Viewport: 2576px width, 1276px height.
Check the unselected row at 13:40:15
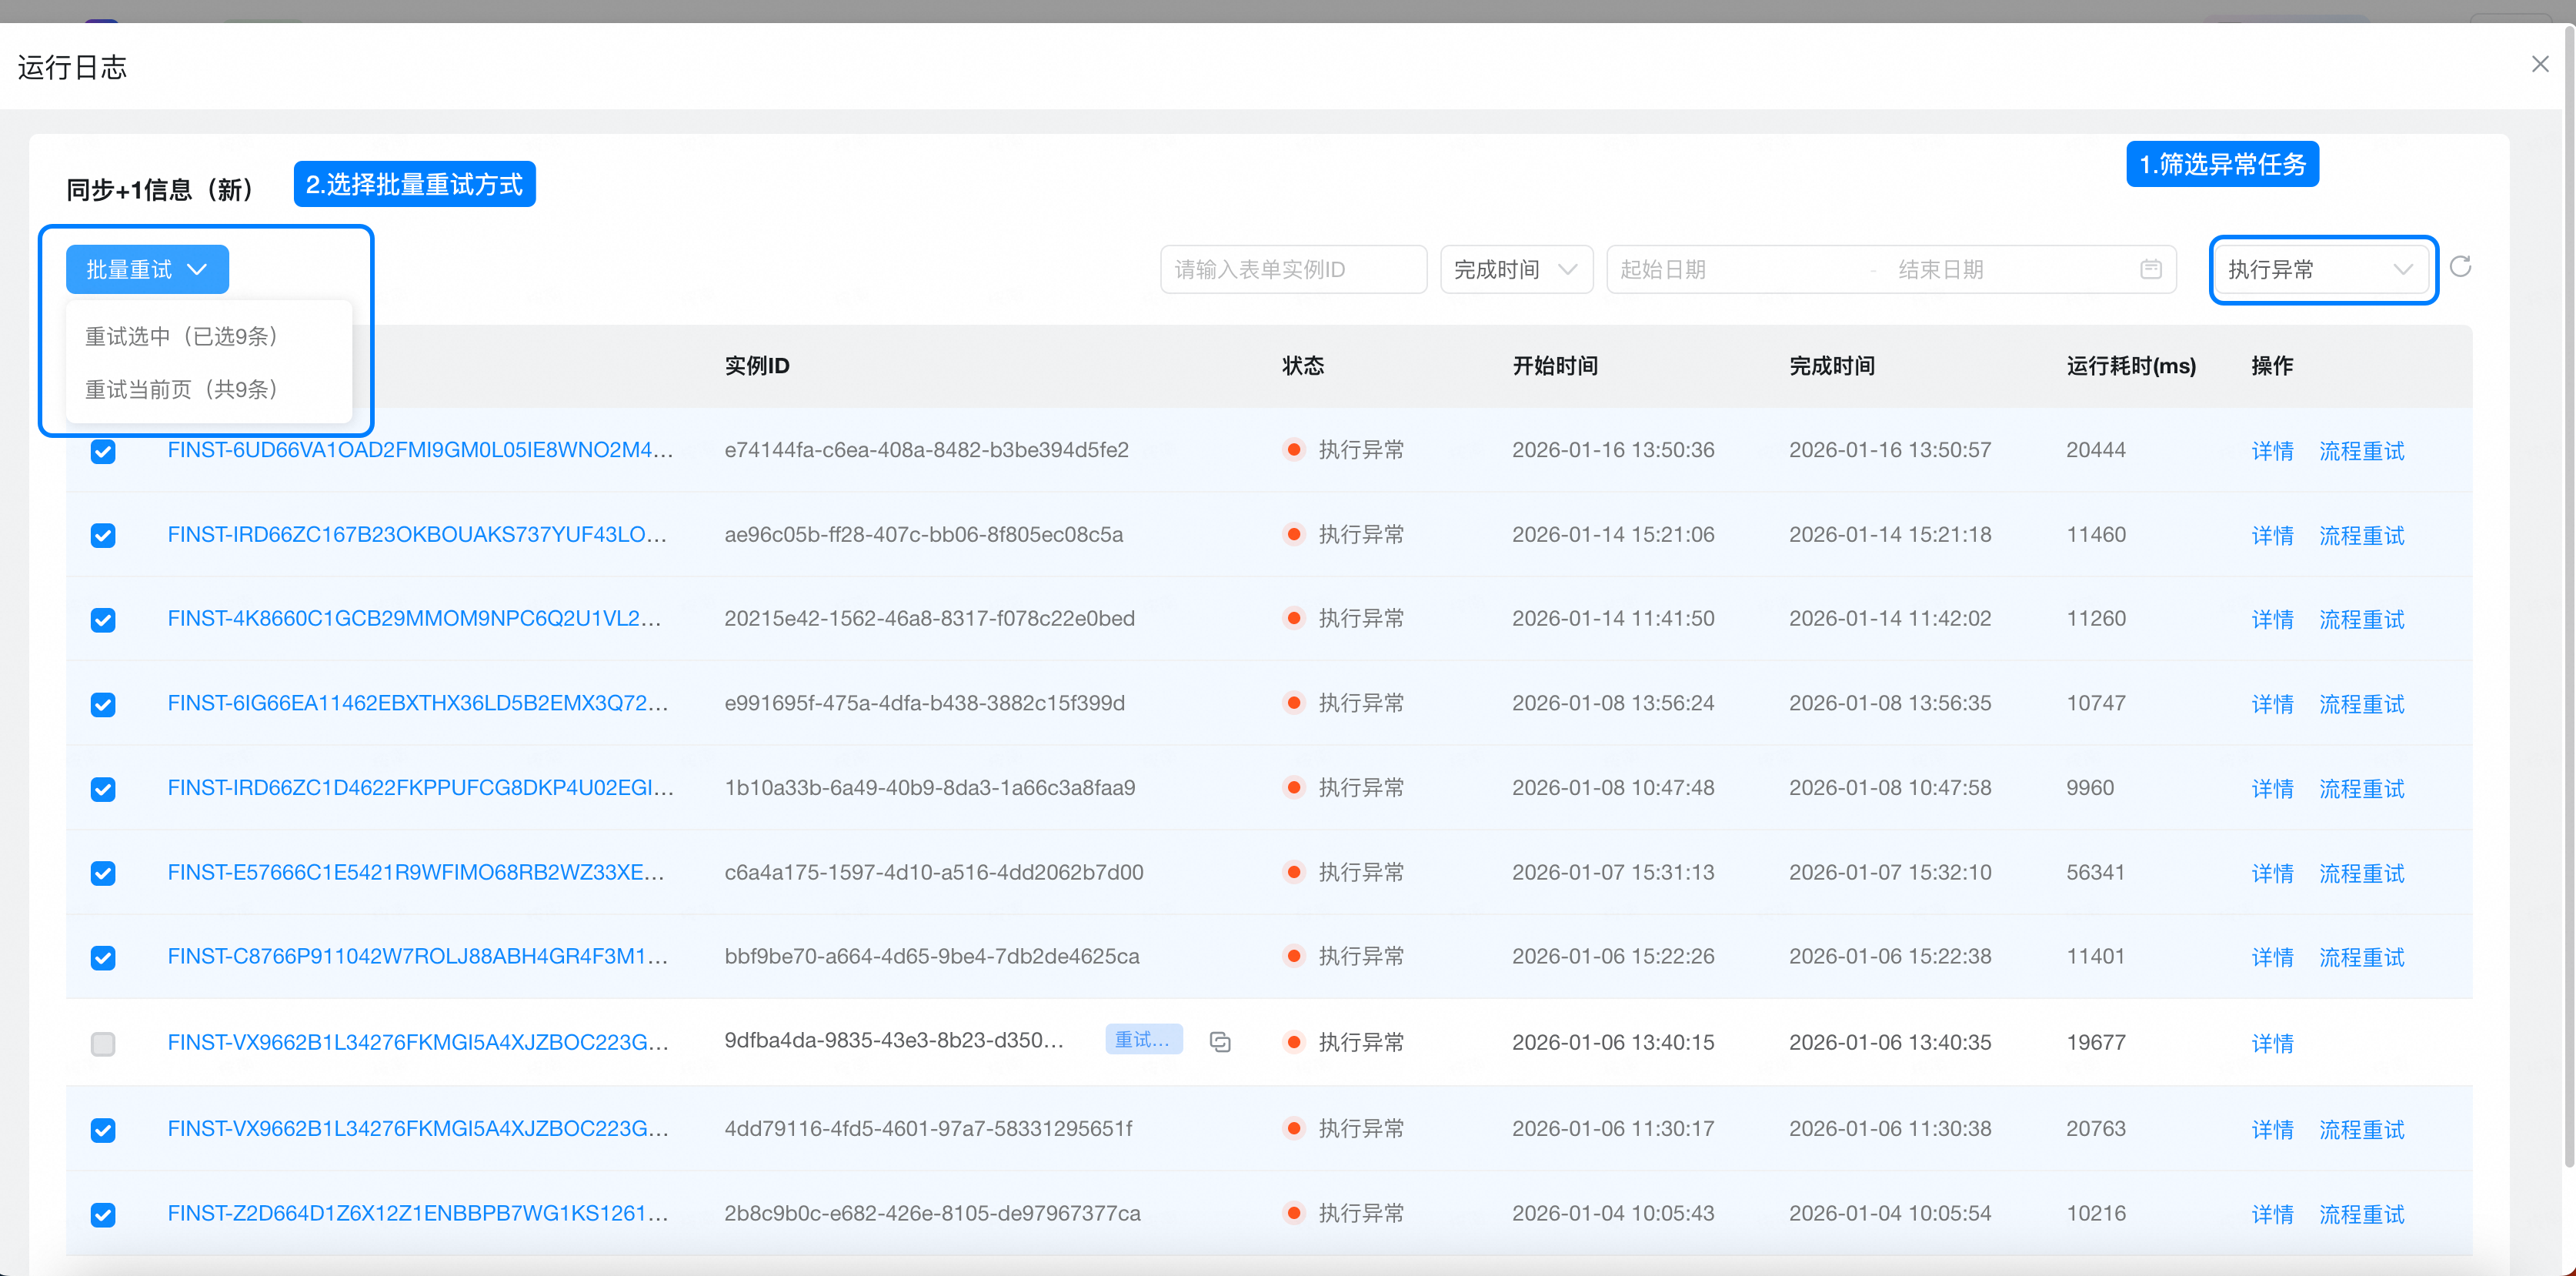(103, 1044)
